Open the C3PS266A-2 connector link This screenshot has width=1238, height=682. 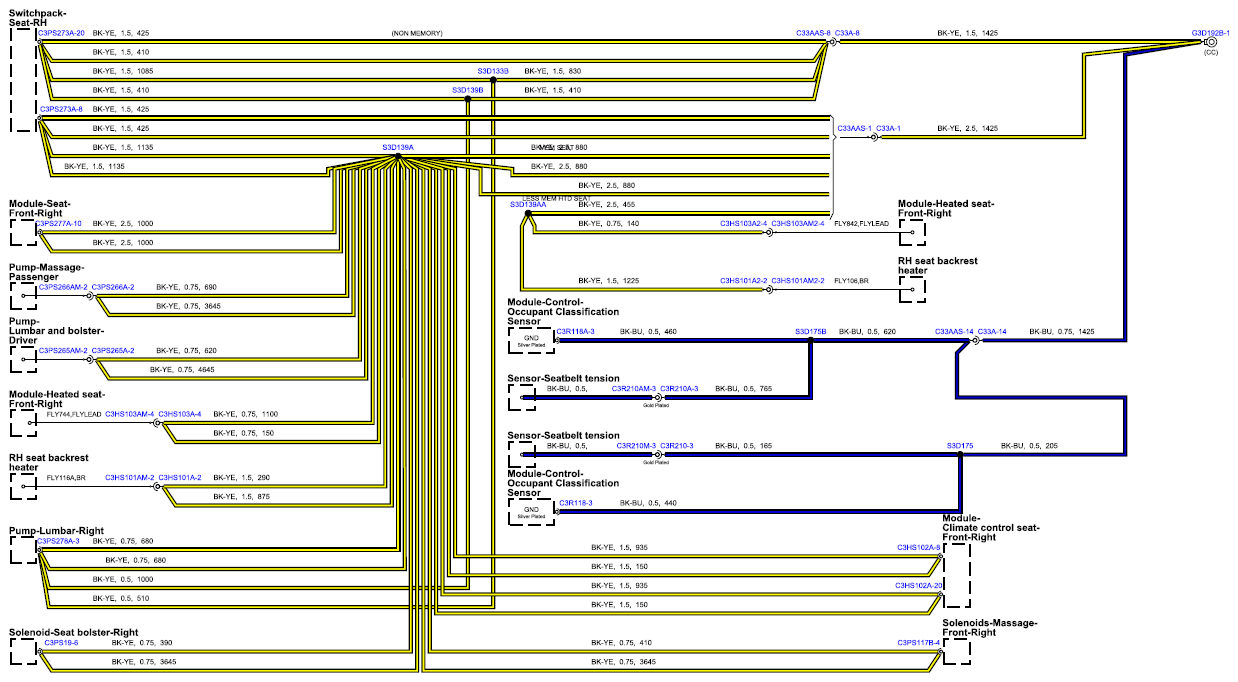click(x=113, y=287)
